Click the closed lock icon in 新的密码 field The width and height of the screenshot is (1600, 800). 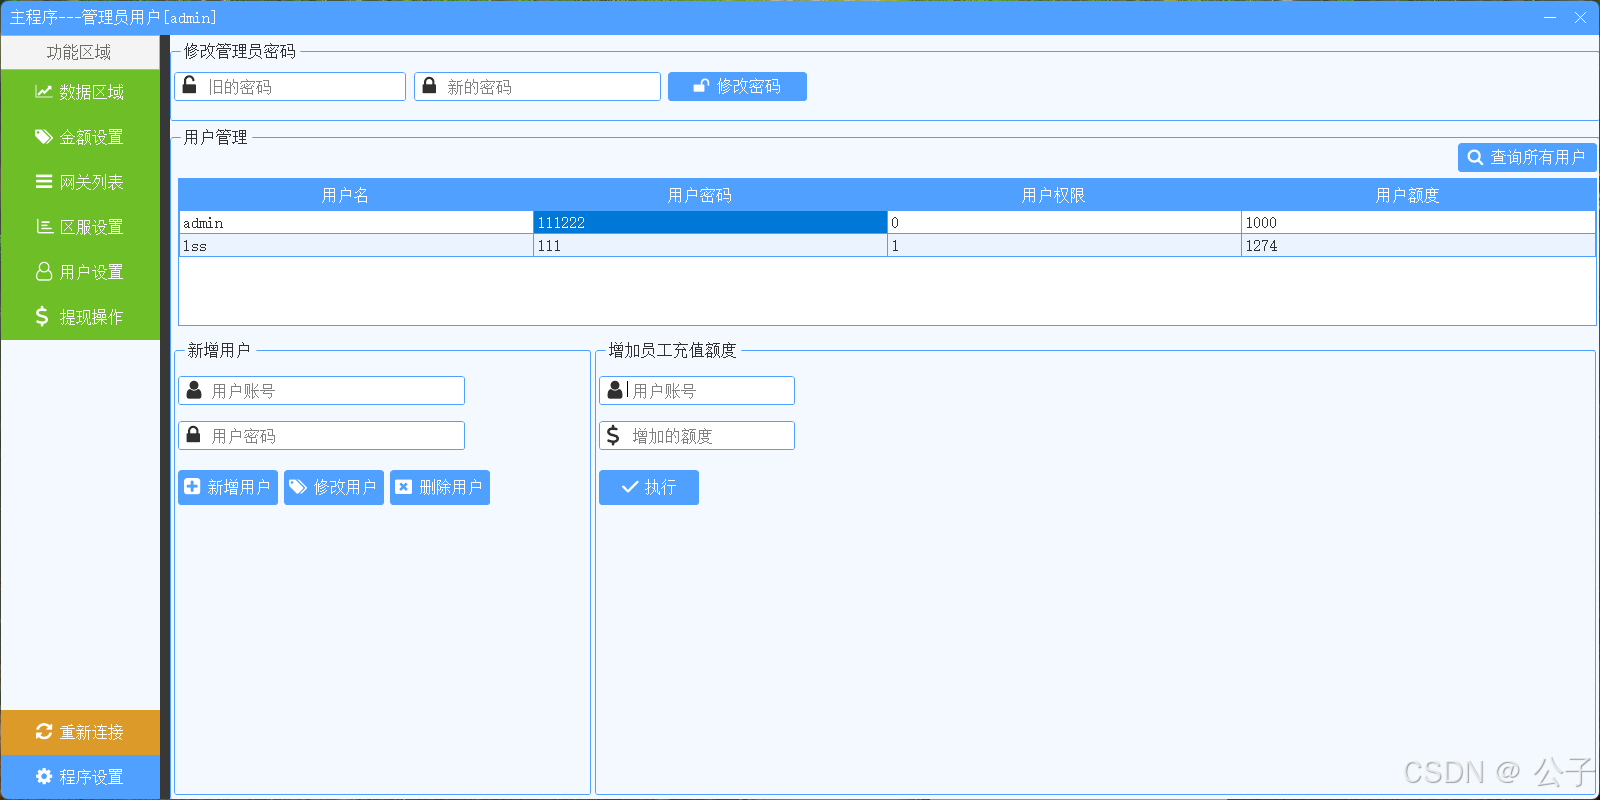[x=429, y=86]
